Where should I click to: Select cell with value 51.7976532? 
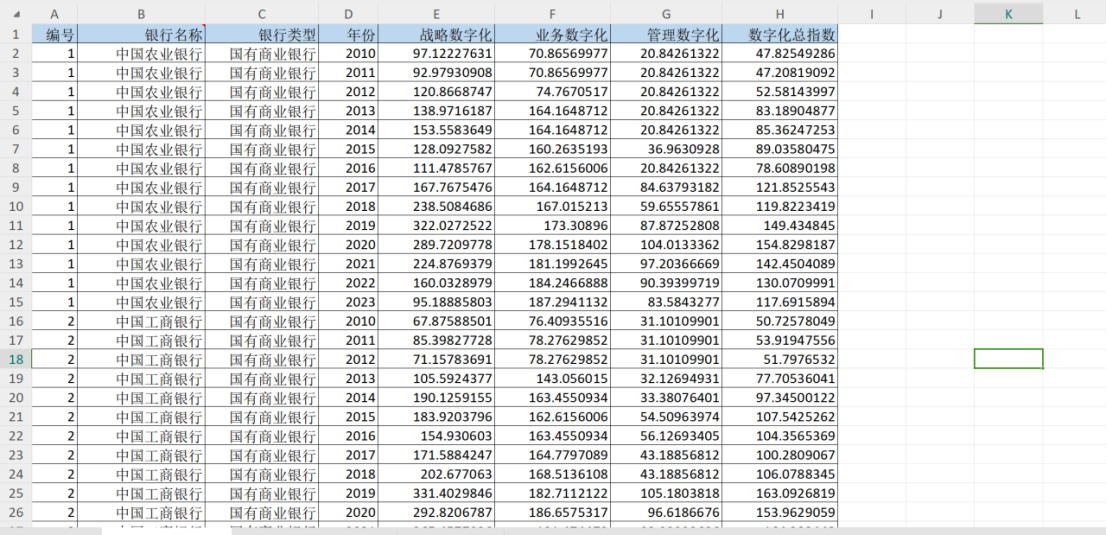(x=779, y=359)
